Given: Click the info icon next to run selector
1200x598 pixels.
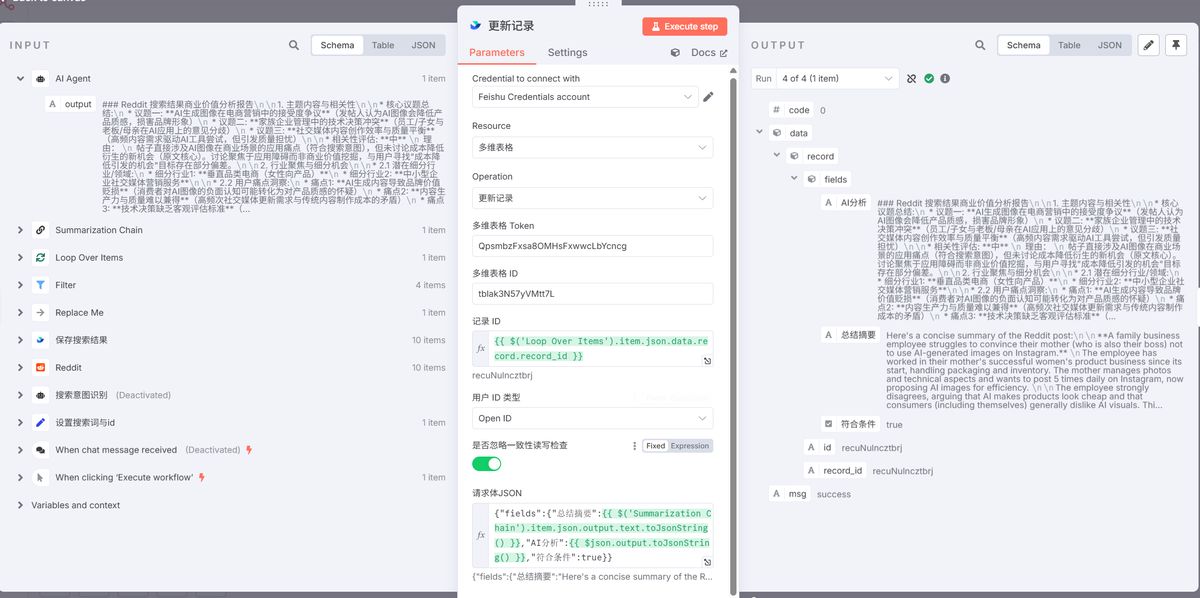Looking at the screenshot, I should 945,78.
